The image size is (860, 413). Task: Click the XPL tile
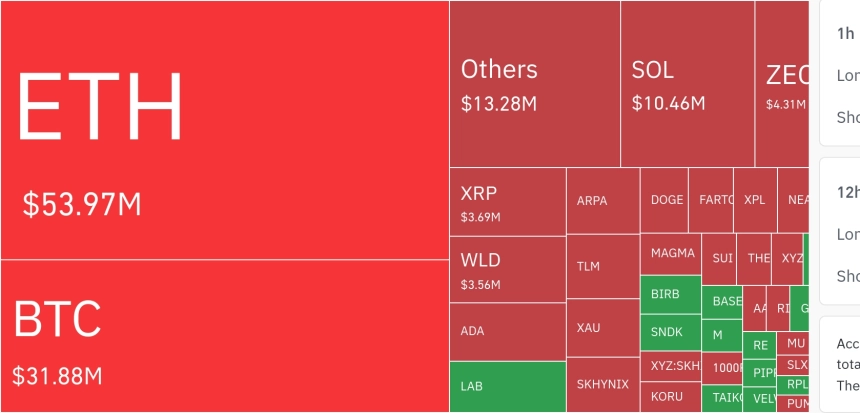[x=755, y=200]
